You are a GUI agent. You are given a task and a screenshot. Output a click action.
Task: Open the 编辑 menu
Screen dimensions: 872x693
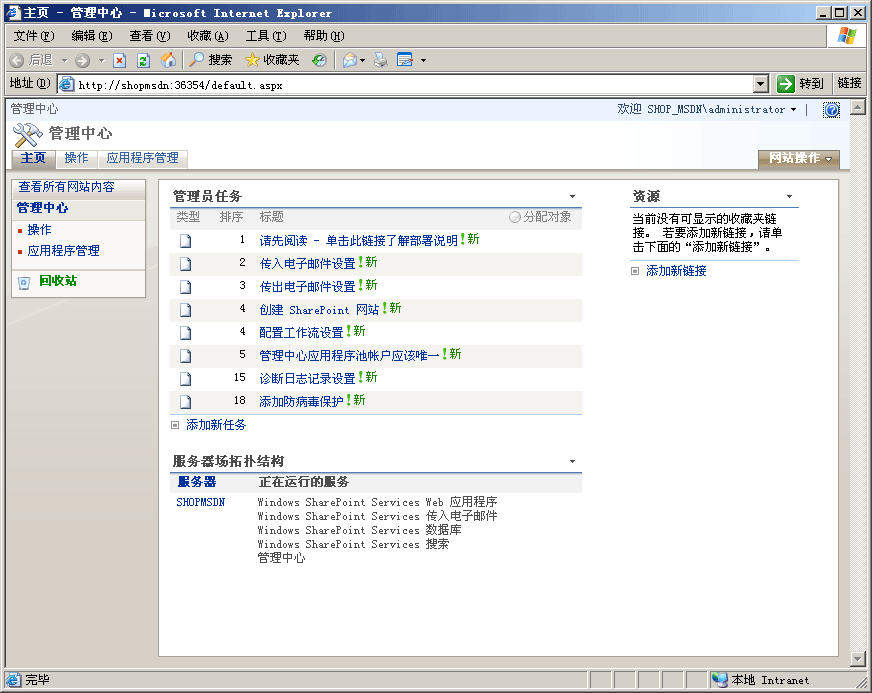click(x=92, y=36)
